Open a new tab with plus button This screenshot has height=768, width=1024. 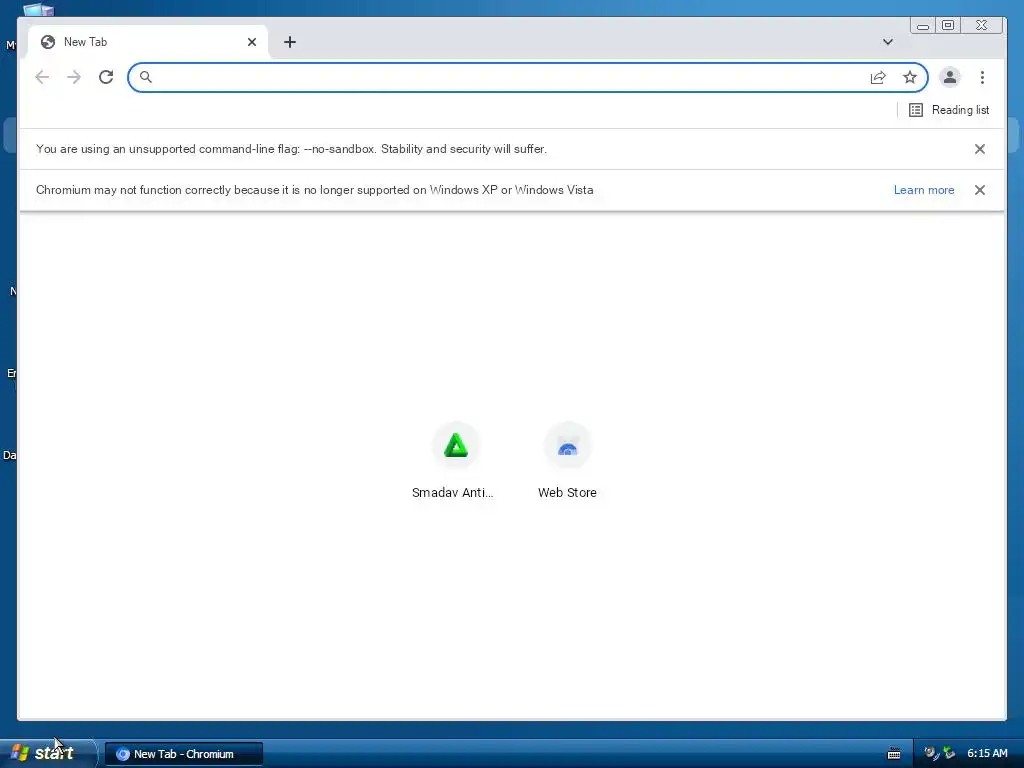point(290,42)
